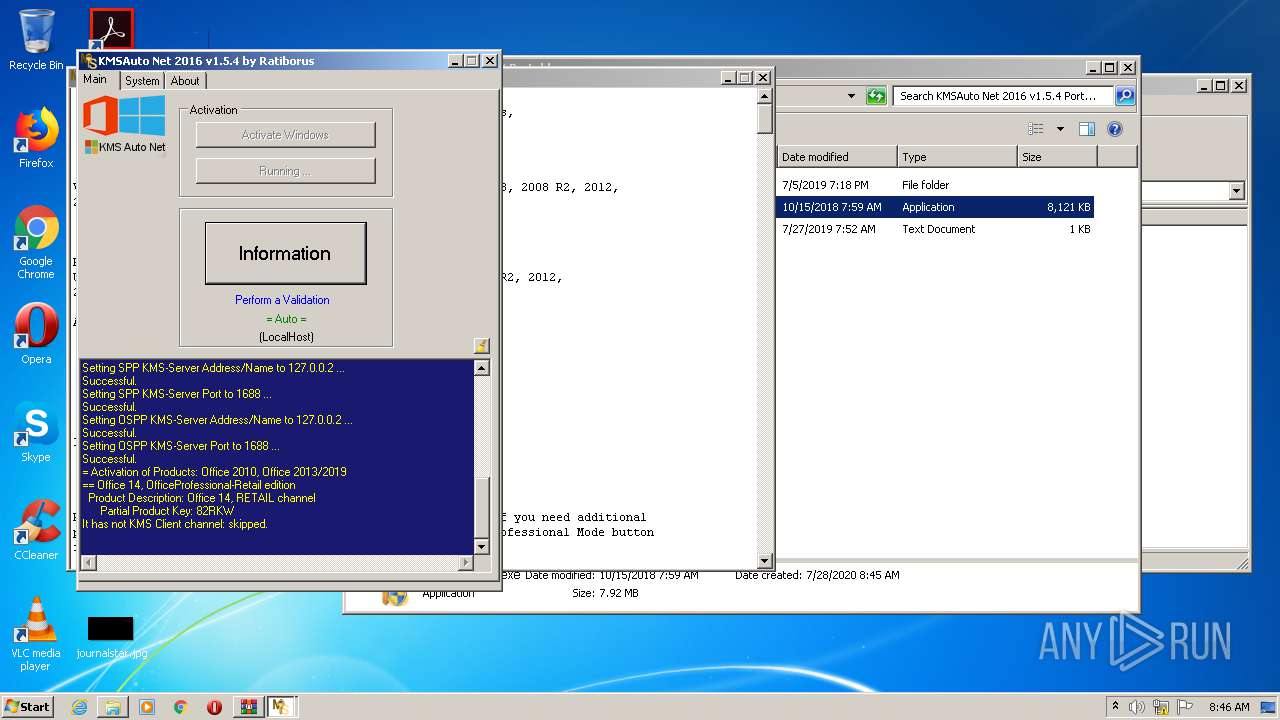This screenshot has width=1280, height=720.
Task: Click the Perform a Validation link
Action: pos(282,300)
